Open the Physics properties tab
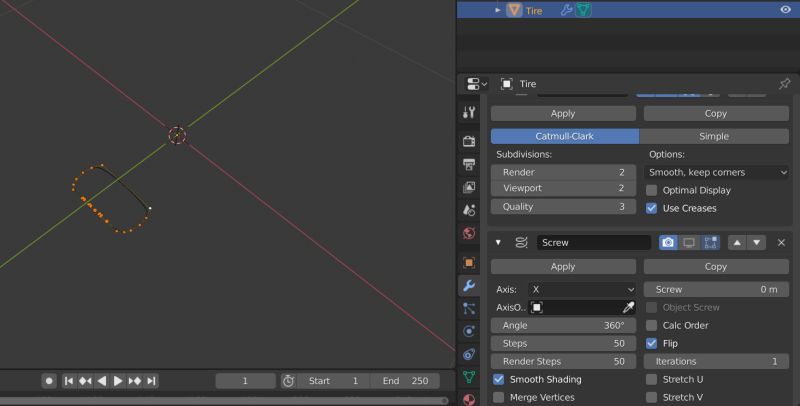The width and height of the screenshot is (800, 406). point(469,331)
